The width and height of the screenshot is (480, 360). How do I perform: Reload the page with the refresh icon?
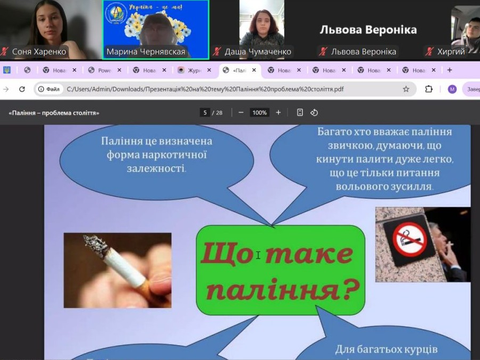22,89
